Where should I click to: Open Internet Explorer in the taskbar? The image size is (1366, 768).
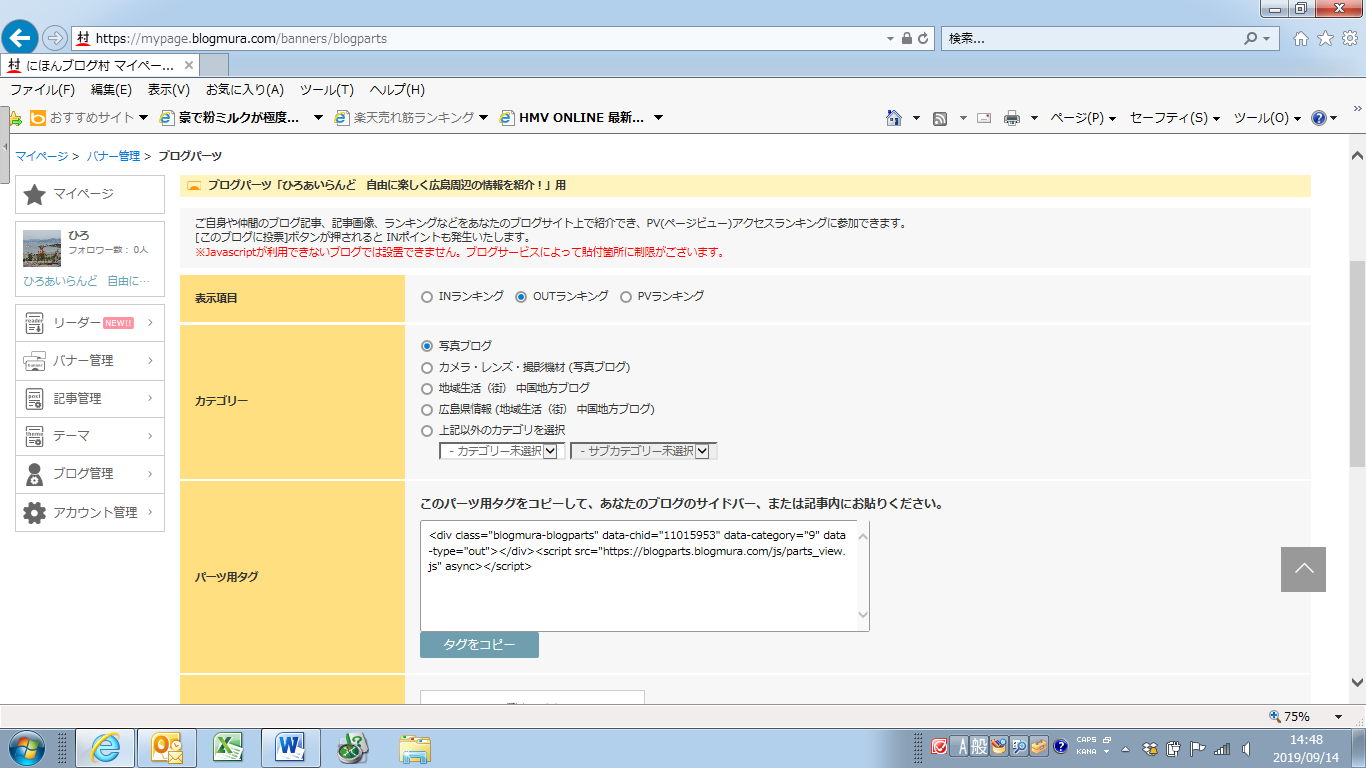tap(105, 747)
